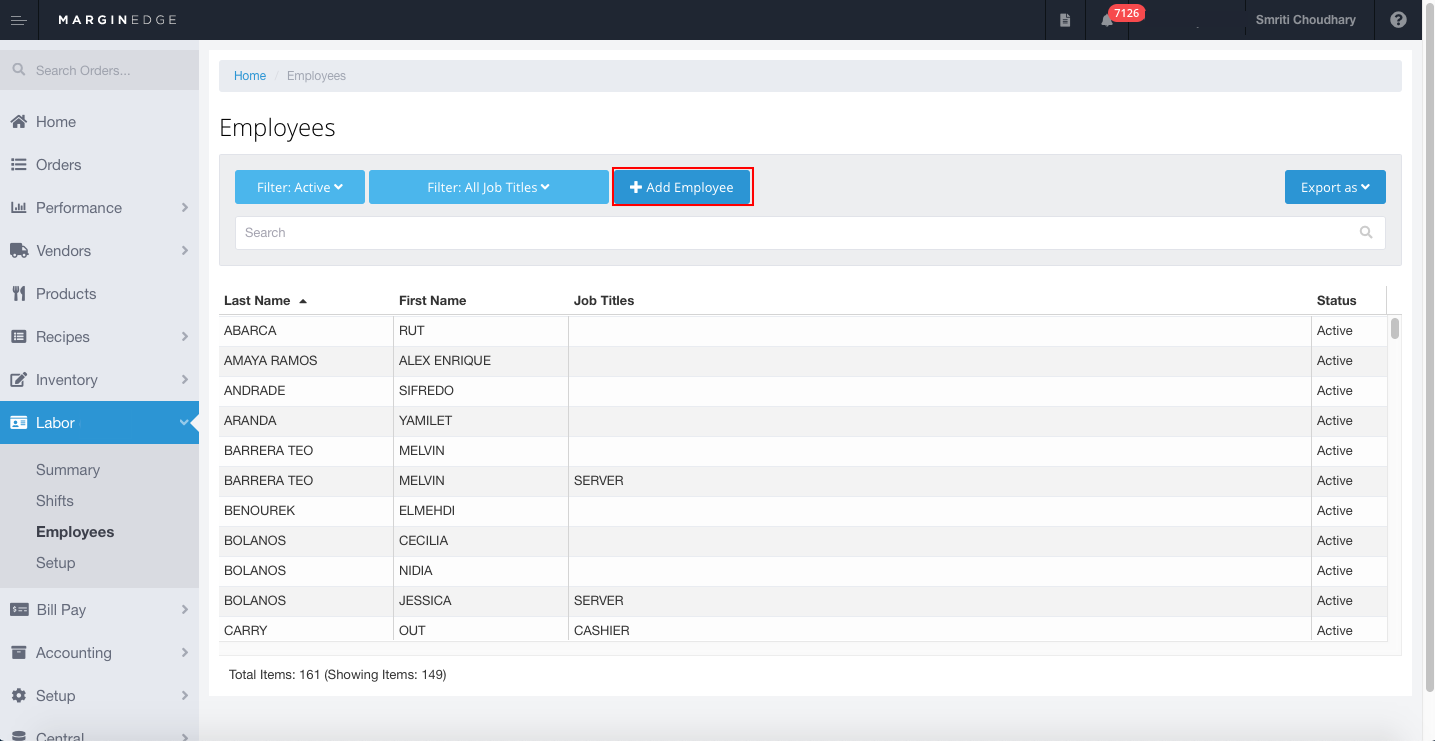The height and width of the screenshot is (741, 1435).
Task: Open the Summary submenu under Labor
Action: click(68, 469)
